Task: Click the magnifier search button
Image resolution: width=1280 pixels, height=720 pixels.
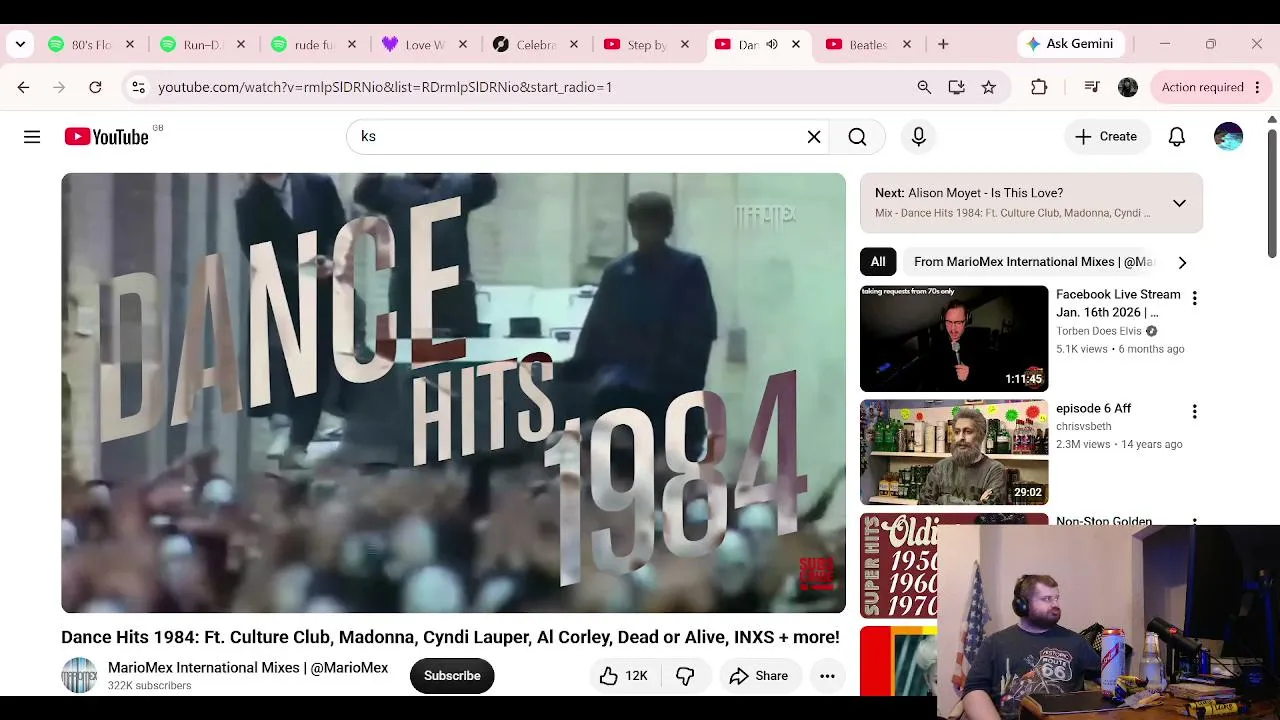Action: [x=857, y=137]
